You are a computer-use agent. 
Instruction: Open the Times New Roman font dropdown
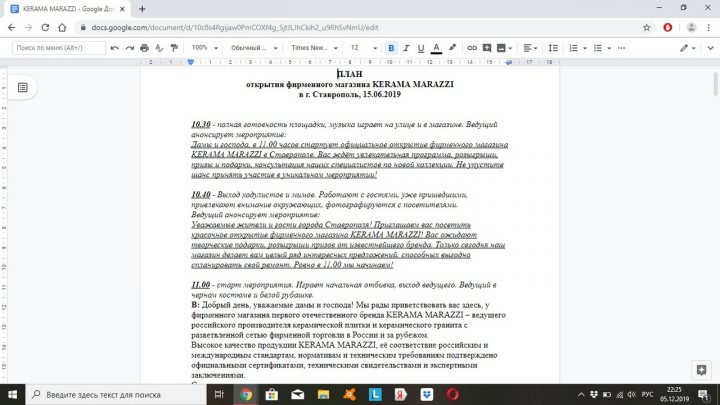(x=314, y=48)
